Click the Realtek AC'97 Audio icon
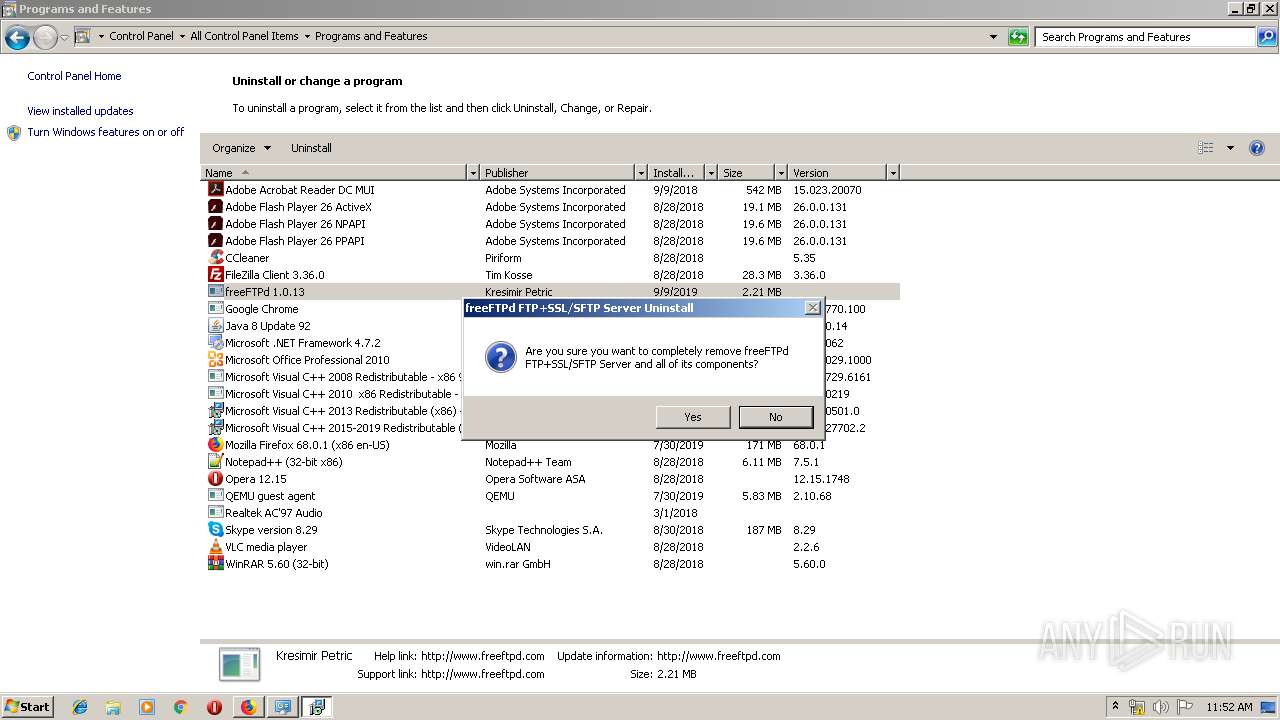Screen dimensions: 1280x720 point(215,512)
